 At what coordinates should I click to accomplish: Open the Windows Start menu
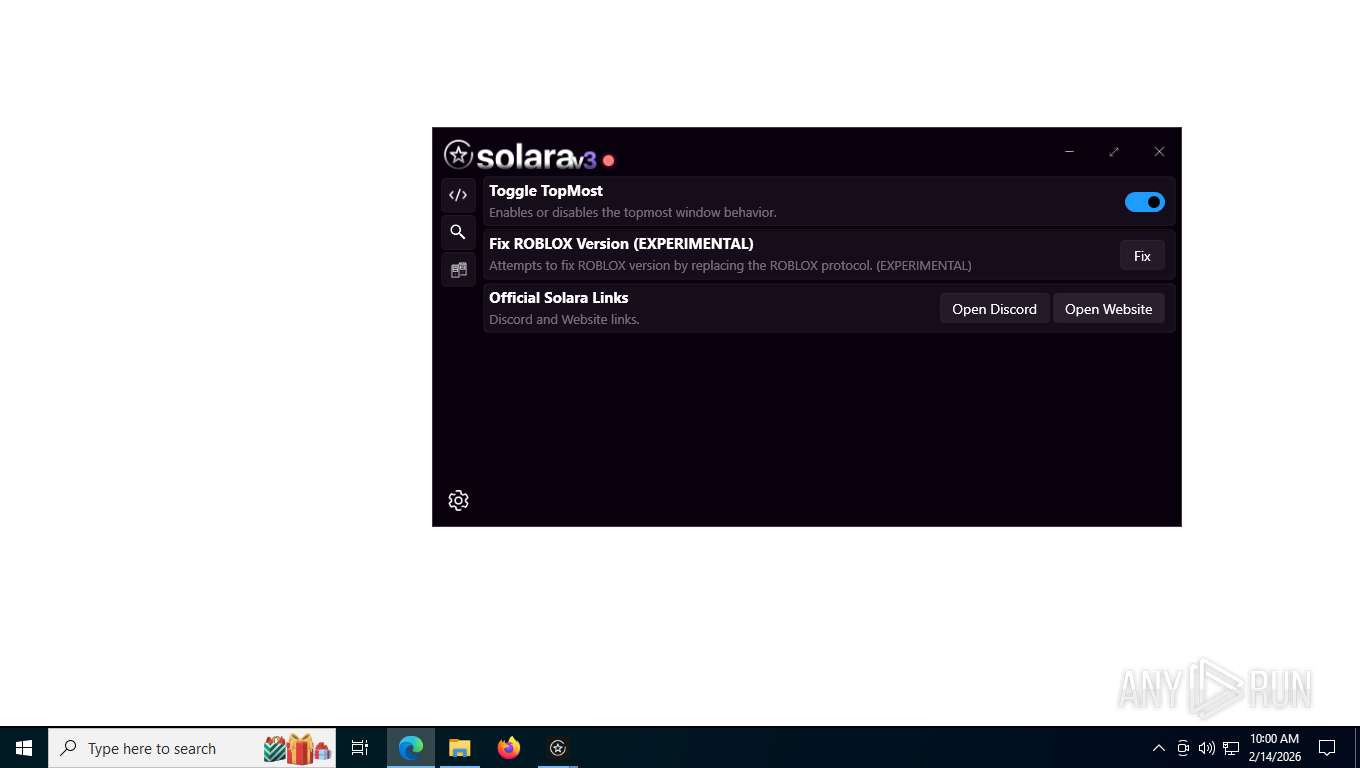(24, 748)
